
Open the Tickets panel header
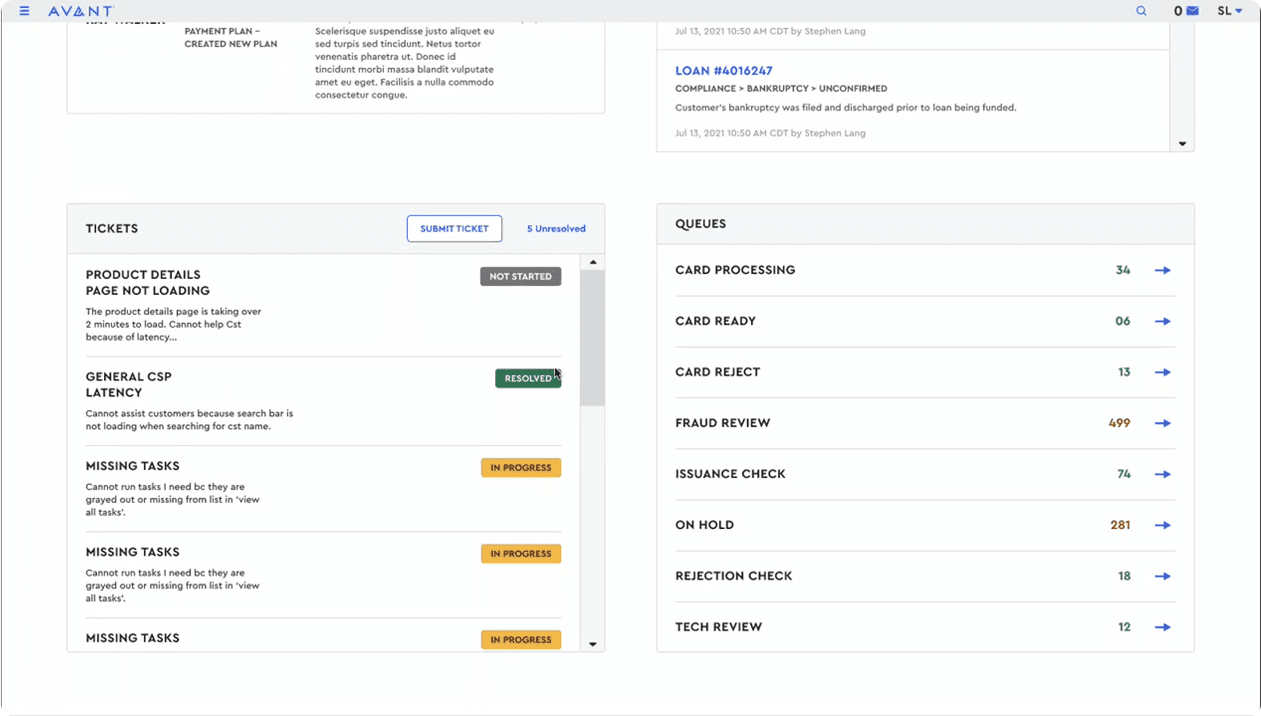pyautogui.click(x=111, y=228)
